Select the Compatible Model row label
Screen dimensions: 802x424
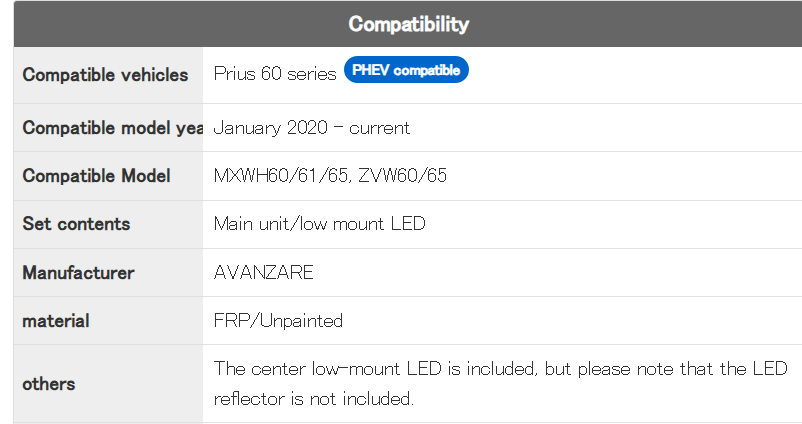(96, 176)
